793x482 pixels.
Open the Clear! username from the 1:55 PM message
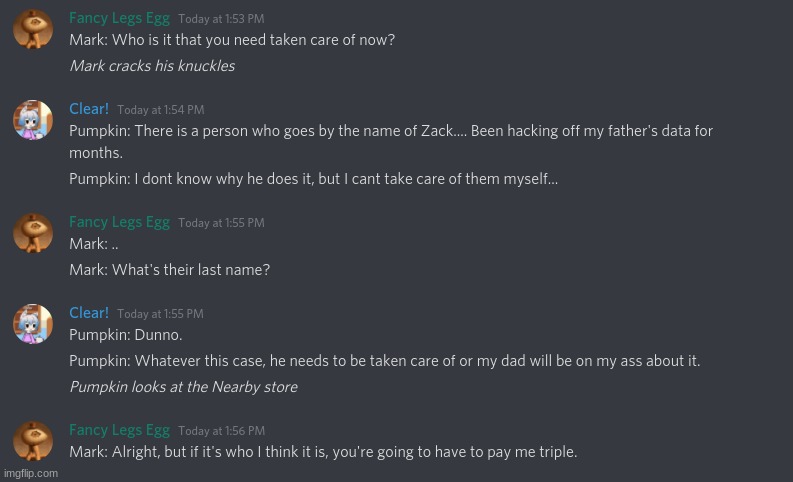click(89, 313)
